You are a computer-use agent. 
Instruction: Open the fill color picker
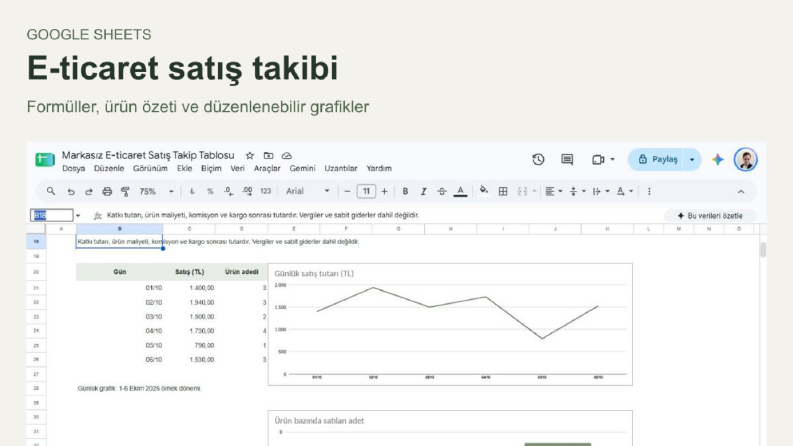coord(484,191)
